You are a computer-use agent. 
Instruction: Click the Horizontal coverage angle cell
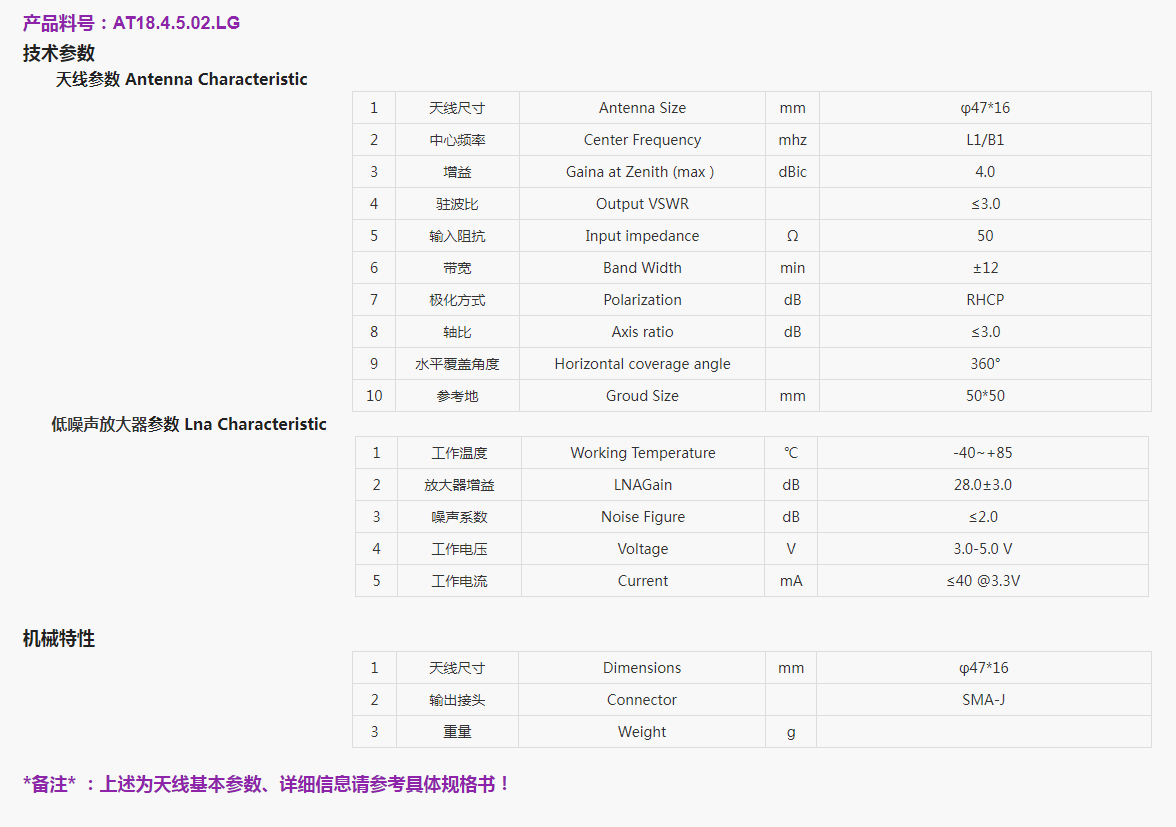click(642, 364)
